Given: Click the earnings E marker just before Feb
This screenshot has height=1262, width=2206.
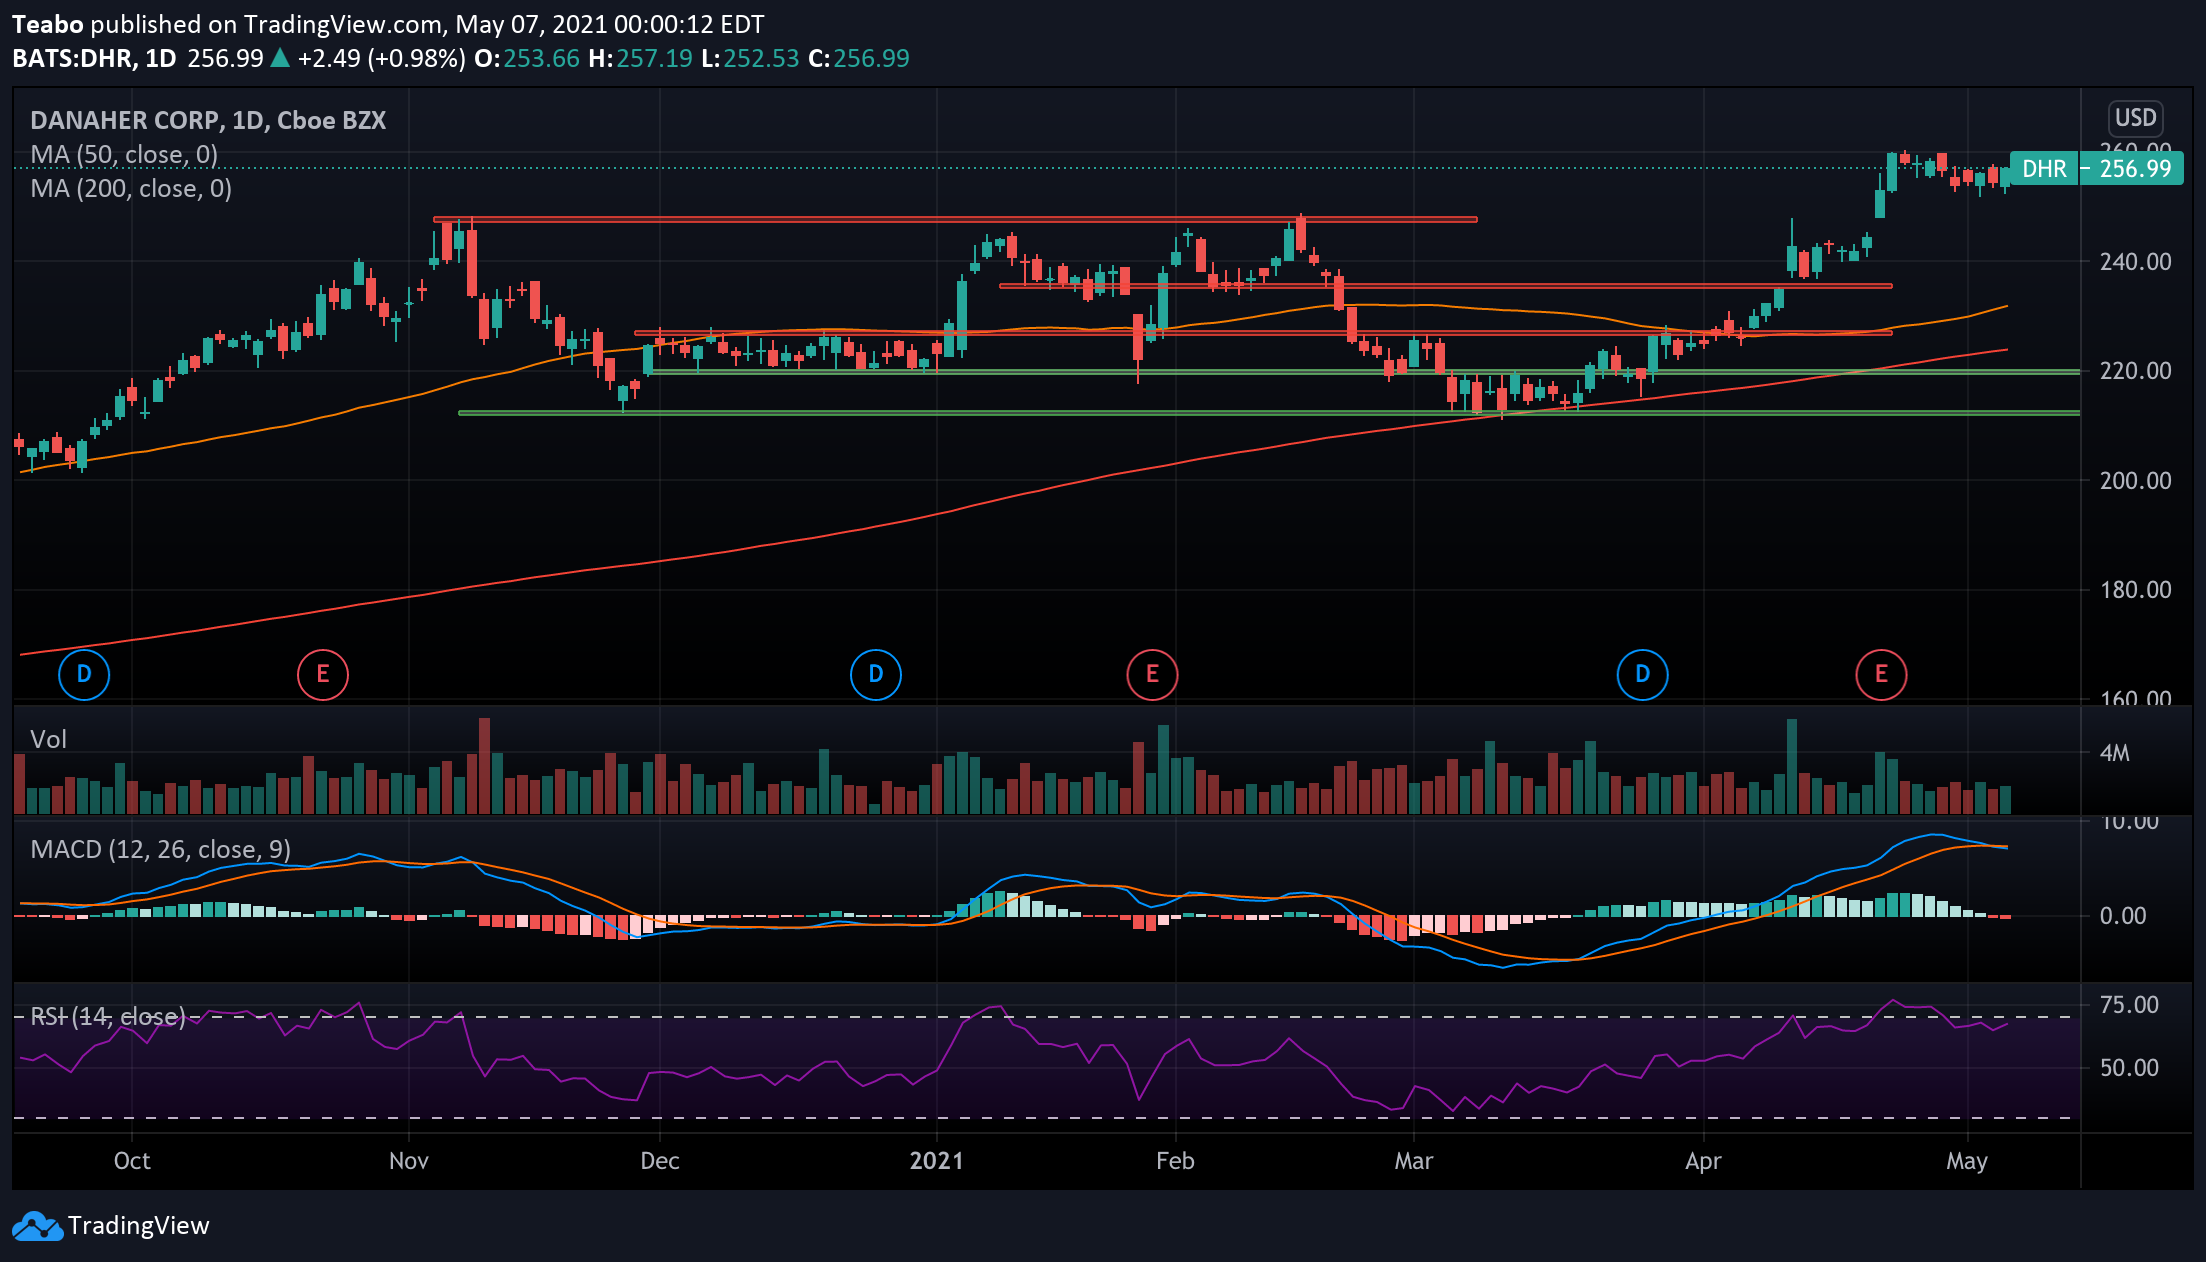Looking at the screenshot, I should (x=1152, y=674).
